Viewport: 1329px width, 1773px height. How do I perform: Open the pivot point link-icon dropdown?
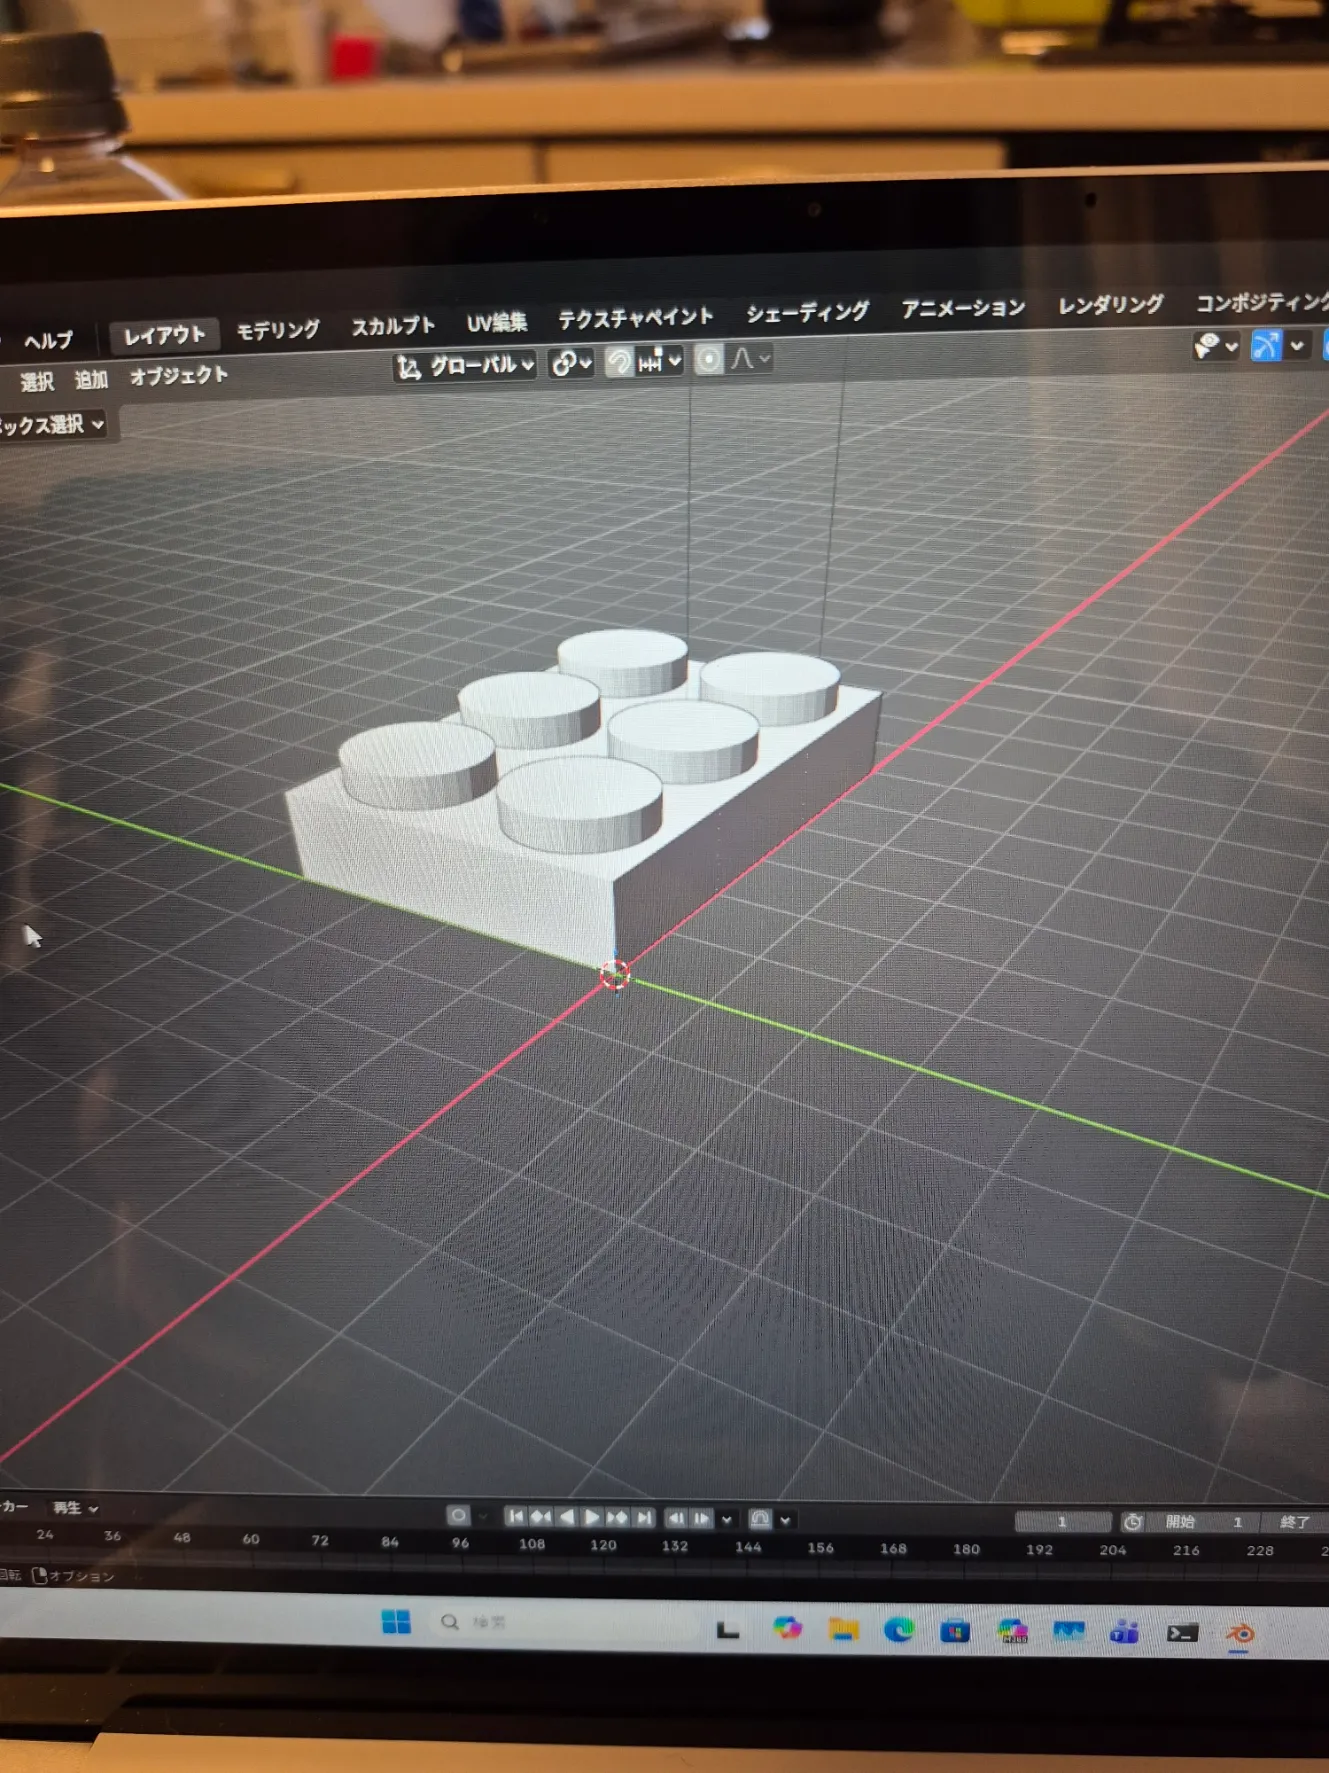(572, 363)
